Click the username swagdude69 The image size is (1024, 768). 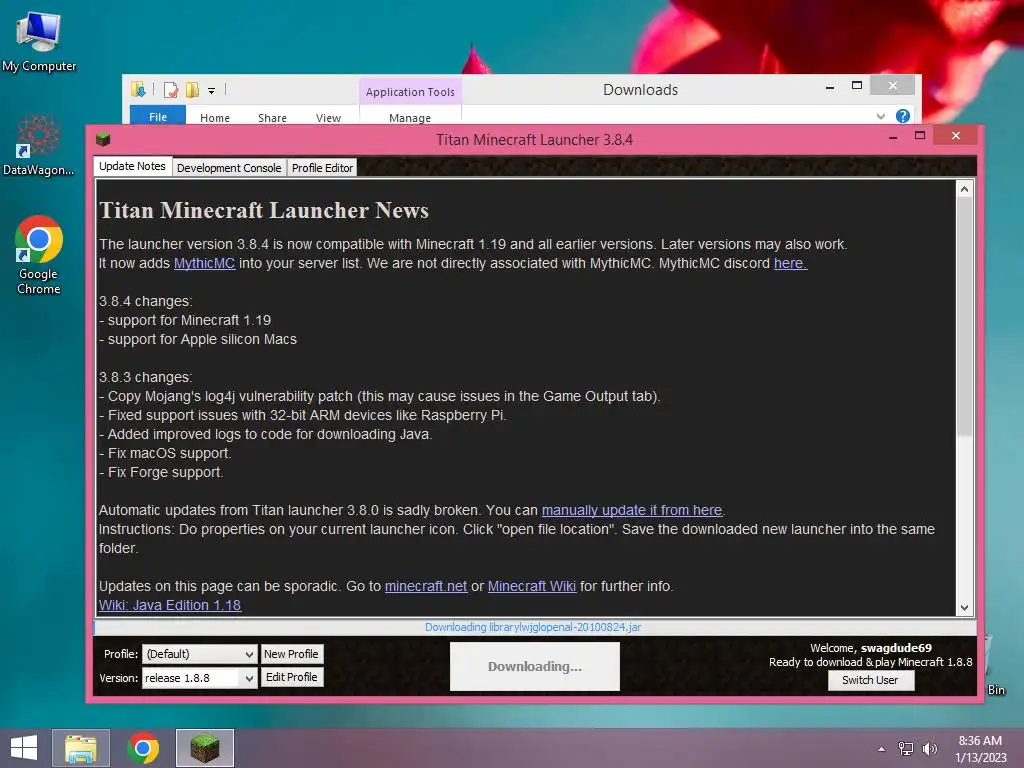tap(896, 648)
